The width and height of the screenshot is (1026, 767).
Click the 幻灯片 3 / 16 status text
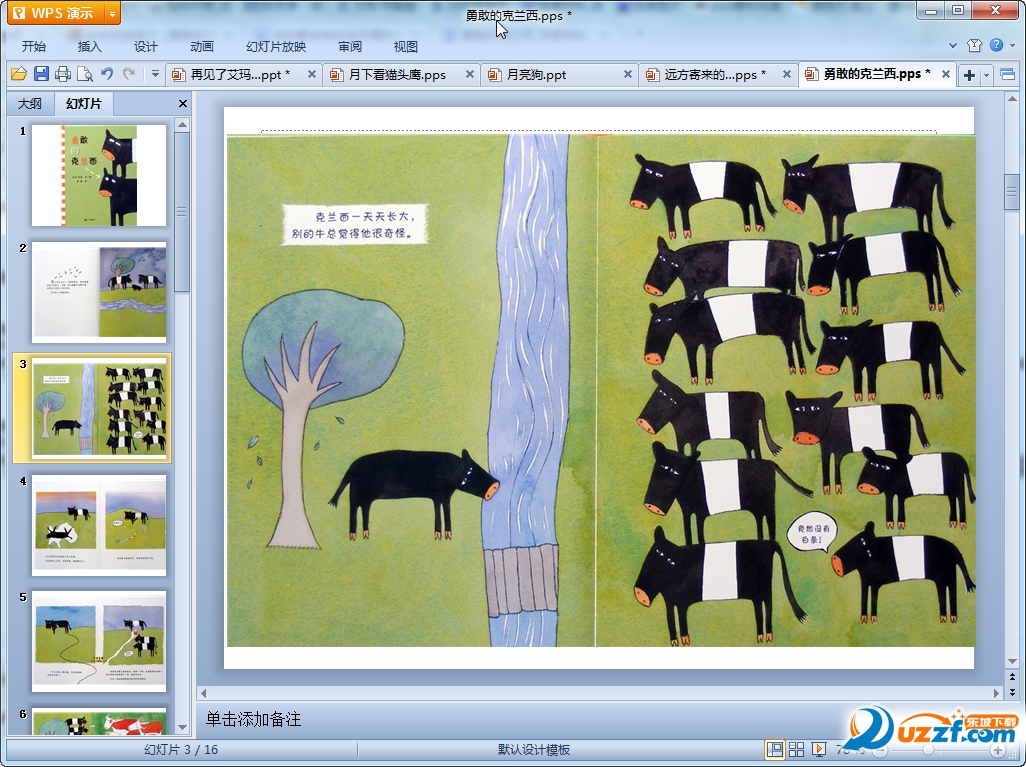[181, 750]
